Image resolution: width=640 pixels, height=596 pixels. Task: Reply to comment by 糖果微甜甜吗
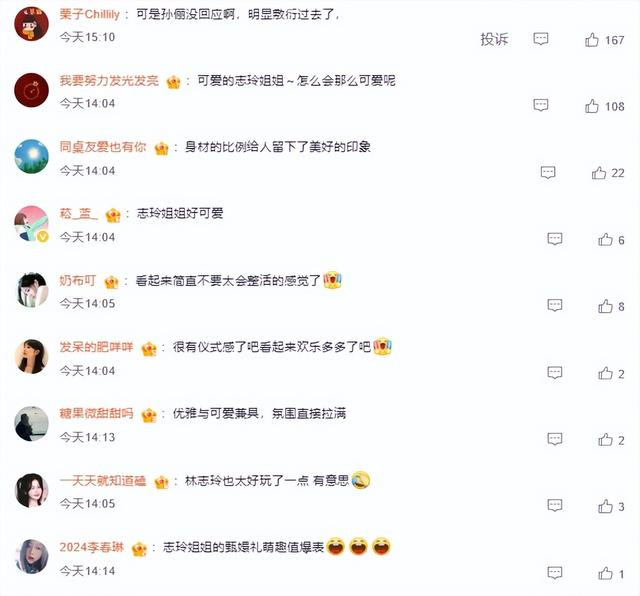pos(555,439)
